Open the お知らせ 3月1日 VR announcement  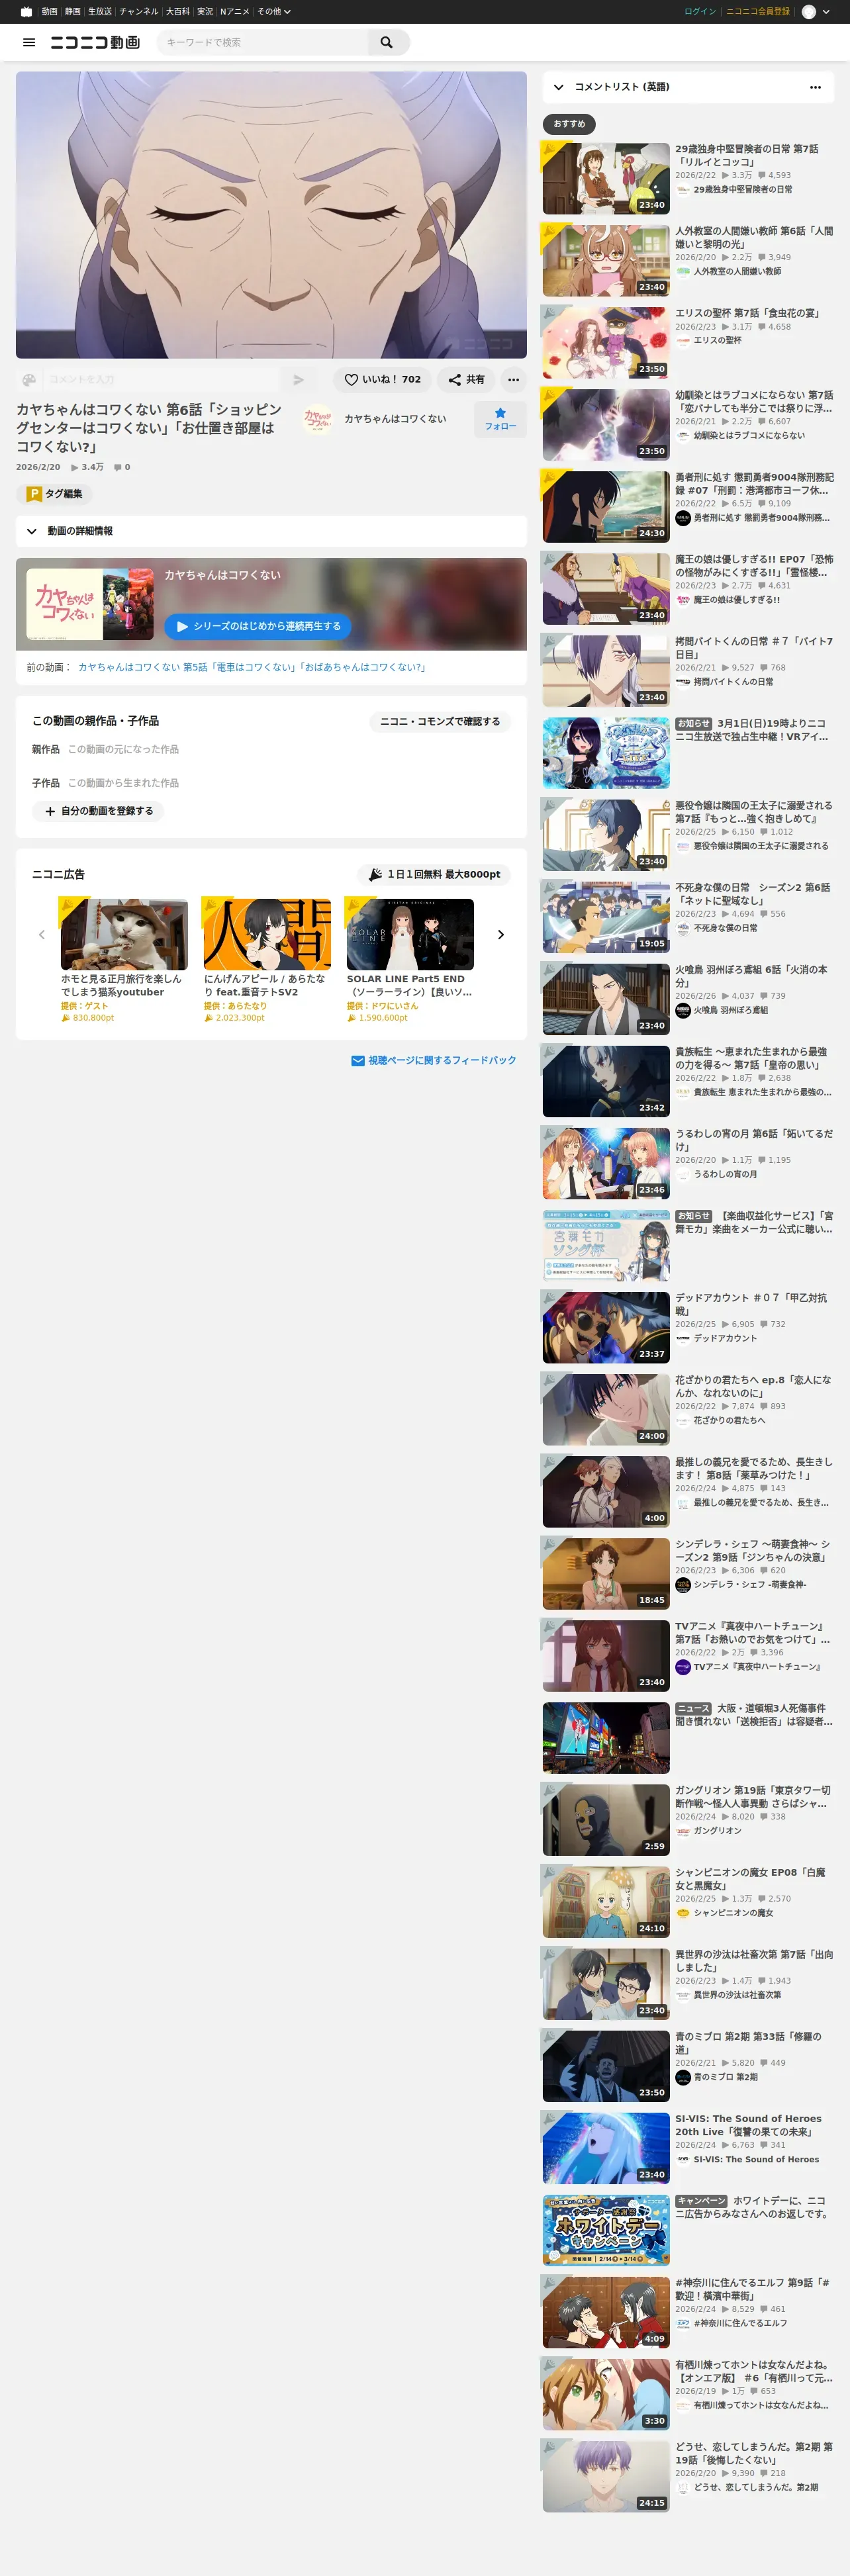[x=688, y=753]
